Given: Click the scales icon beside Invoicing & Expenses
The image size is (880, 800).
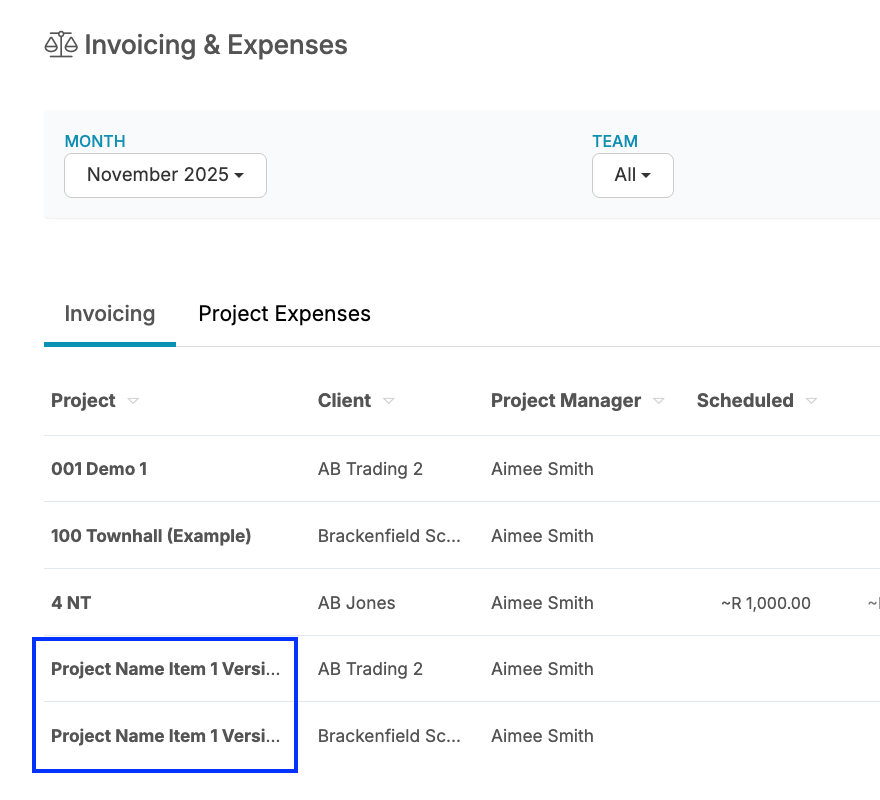Looking at the screenshot, I should tap(61, 45).
